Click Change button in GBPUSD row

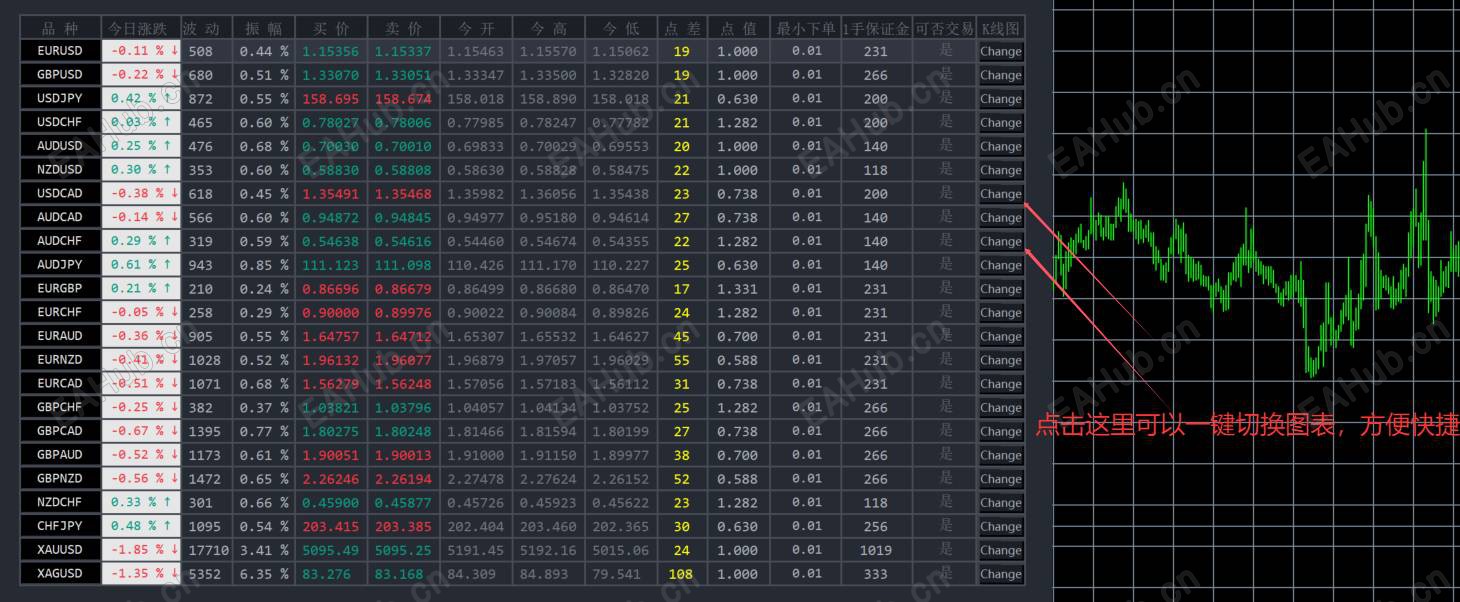1000,75
